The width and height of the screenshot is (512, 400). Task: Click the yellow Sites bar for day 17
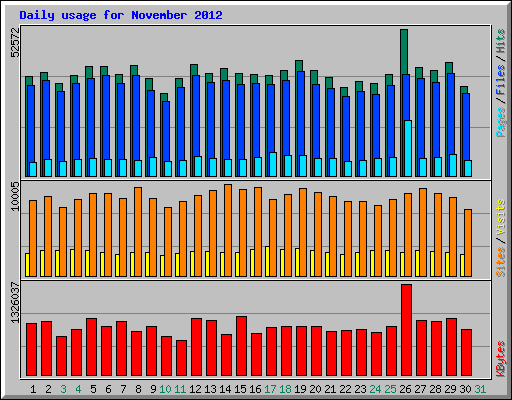(x=267, y=261)
